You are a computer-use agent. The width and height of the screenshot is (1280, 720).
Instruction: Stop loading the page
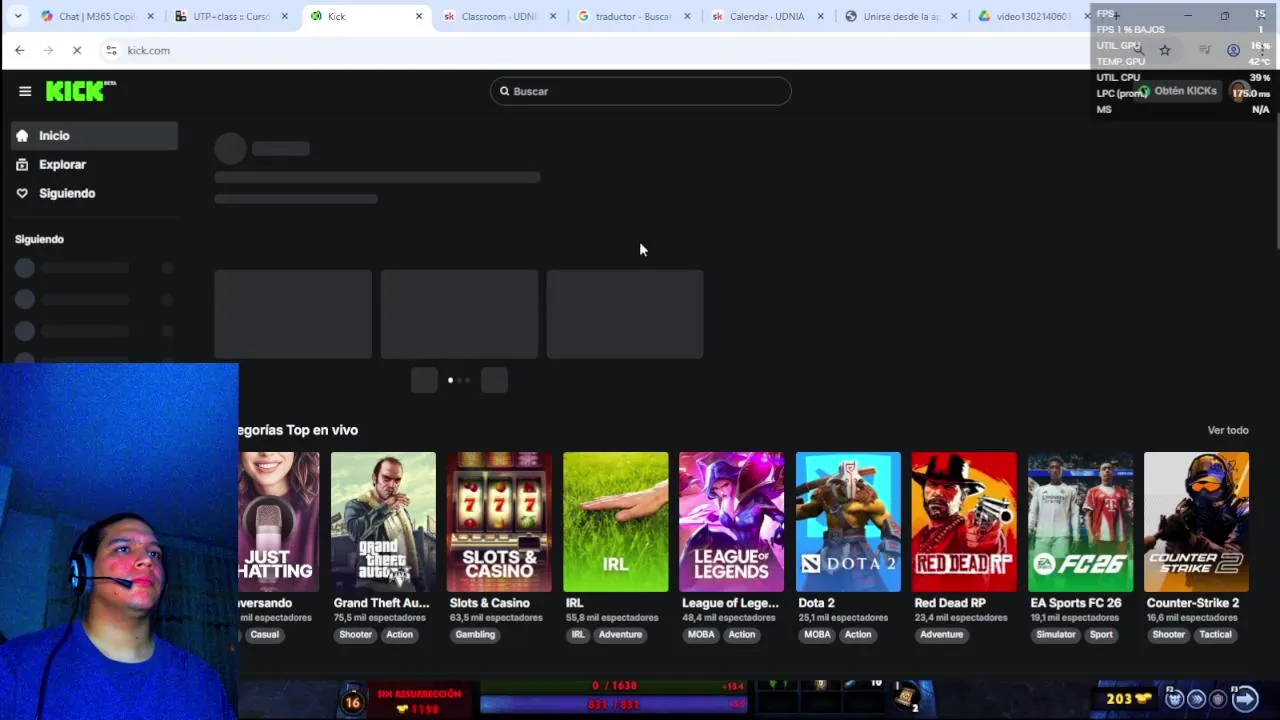point(77,50)
